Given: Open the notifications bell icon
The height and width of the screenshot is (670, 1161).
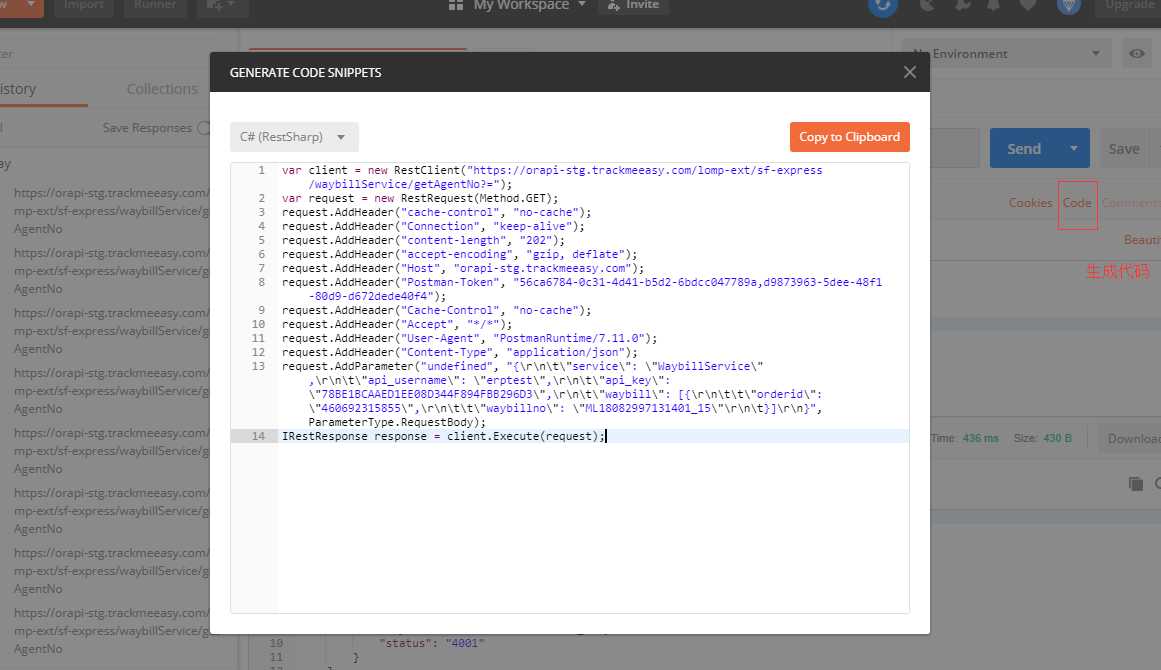Looking at the screenshot, I should [x=994, y=5].
